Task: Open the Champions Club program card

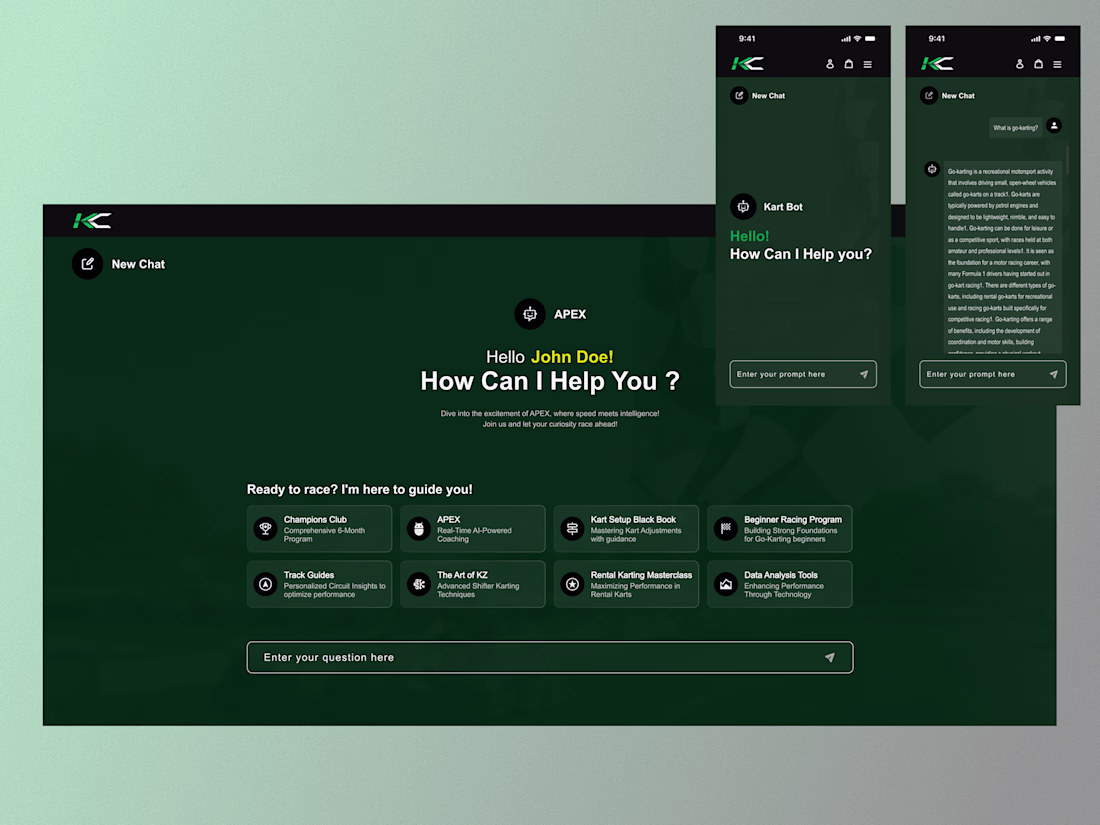Action: [x=319, y=528]
